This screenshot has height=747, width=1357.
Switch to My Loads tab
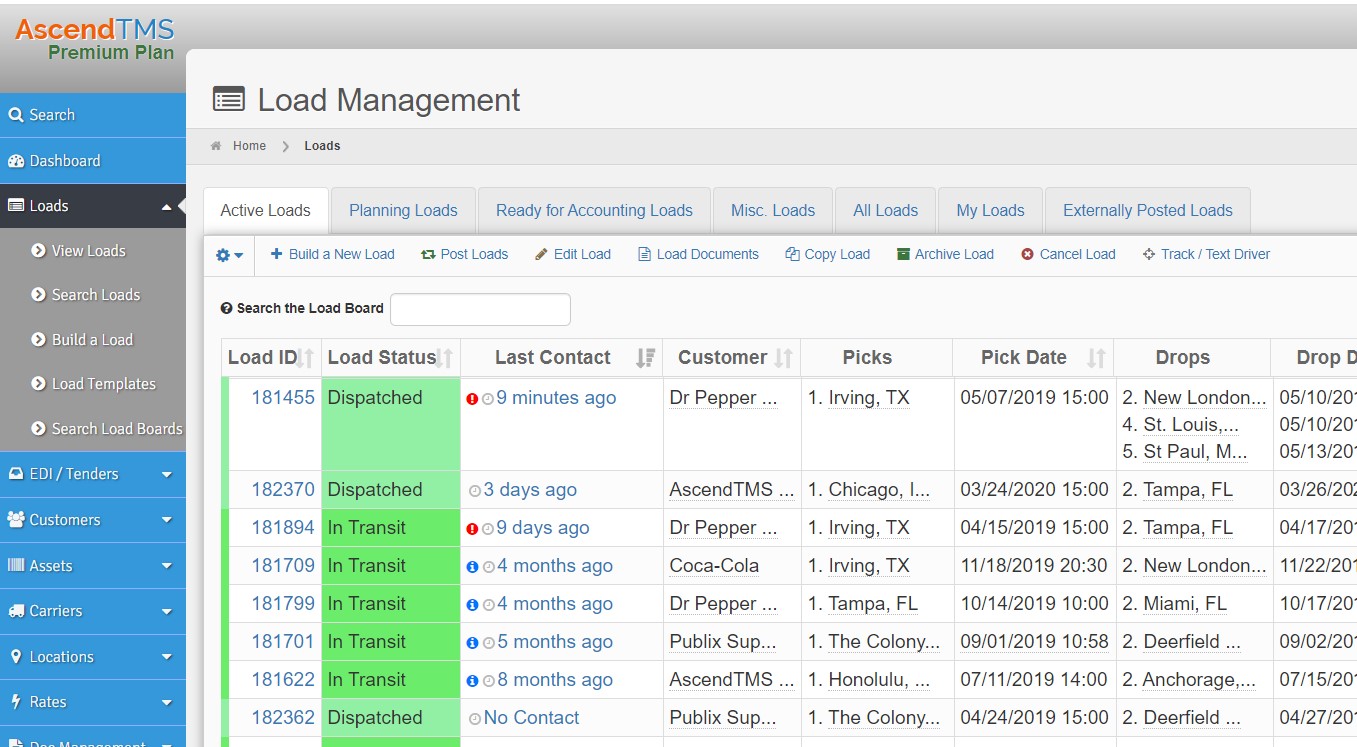[x=990, y=210]
